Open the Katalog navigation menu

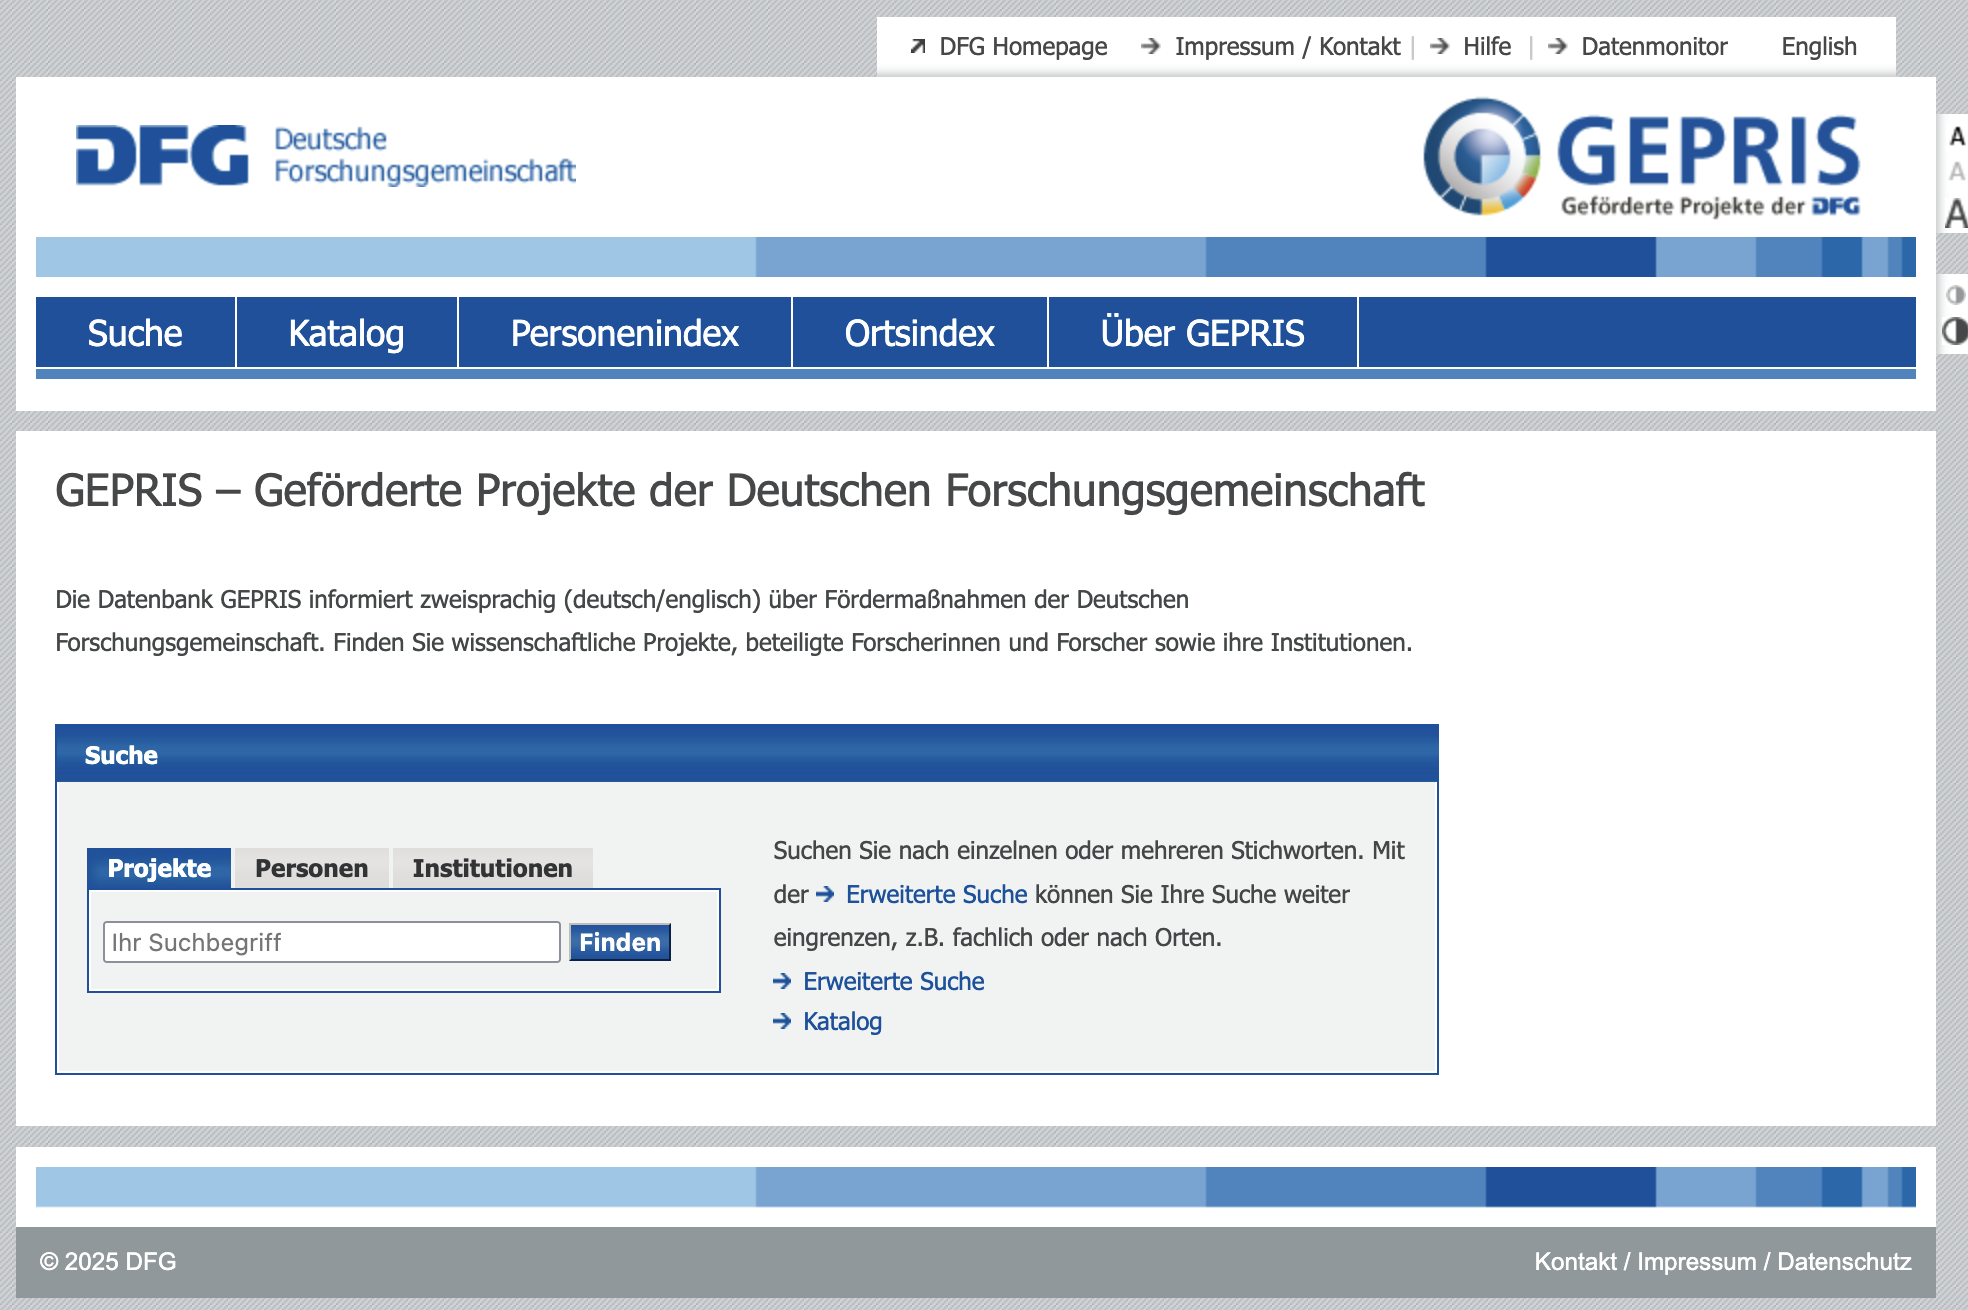point(346,333)
